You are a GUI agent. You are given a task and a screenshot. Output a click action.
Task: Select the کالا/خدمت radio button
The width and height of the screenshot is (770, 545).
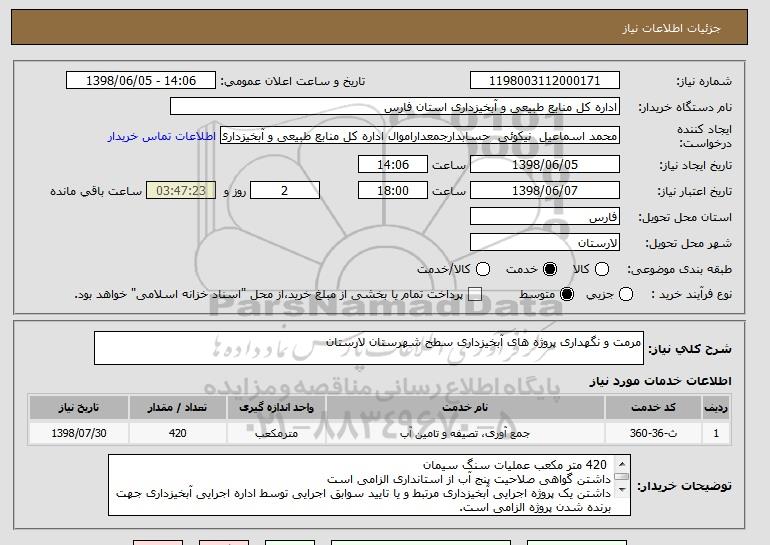[x=483, y=269]
